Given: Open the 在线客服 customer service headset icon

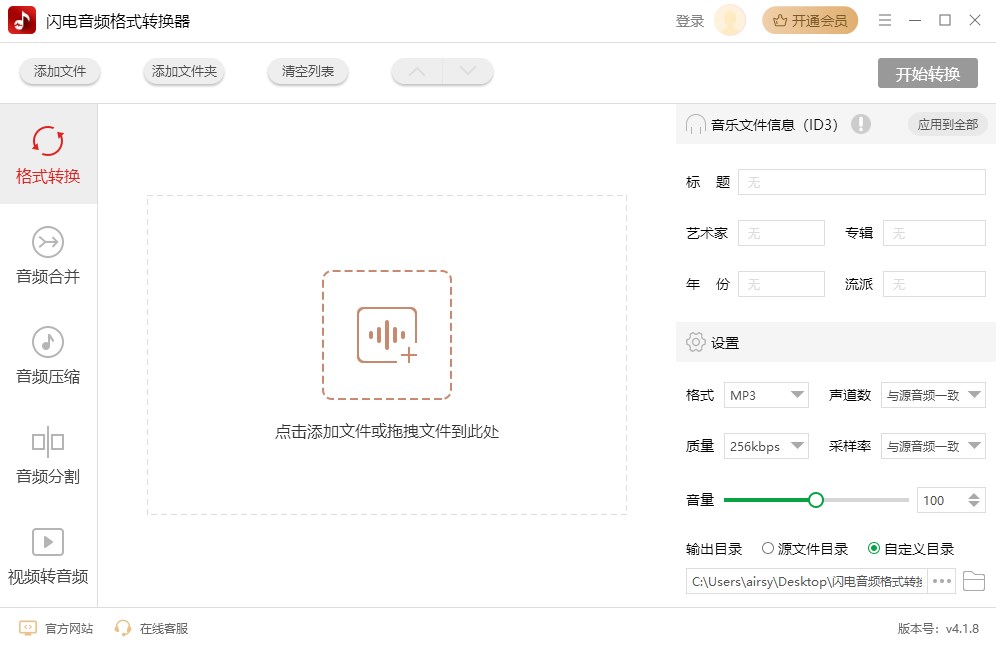Looking at the screenshot, I should click(122, 629).
